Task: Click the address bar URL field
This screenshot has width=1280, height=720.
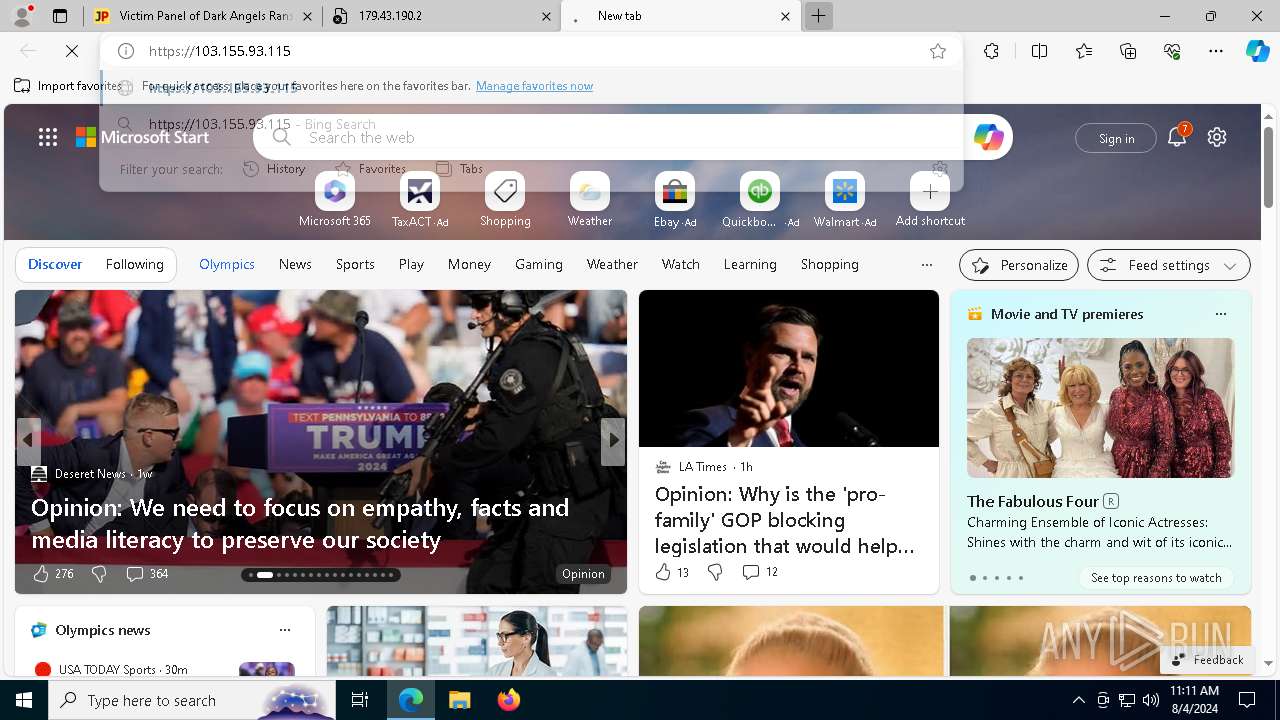Action: 530,51
